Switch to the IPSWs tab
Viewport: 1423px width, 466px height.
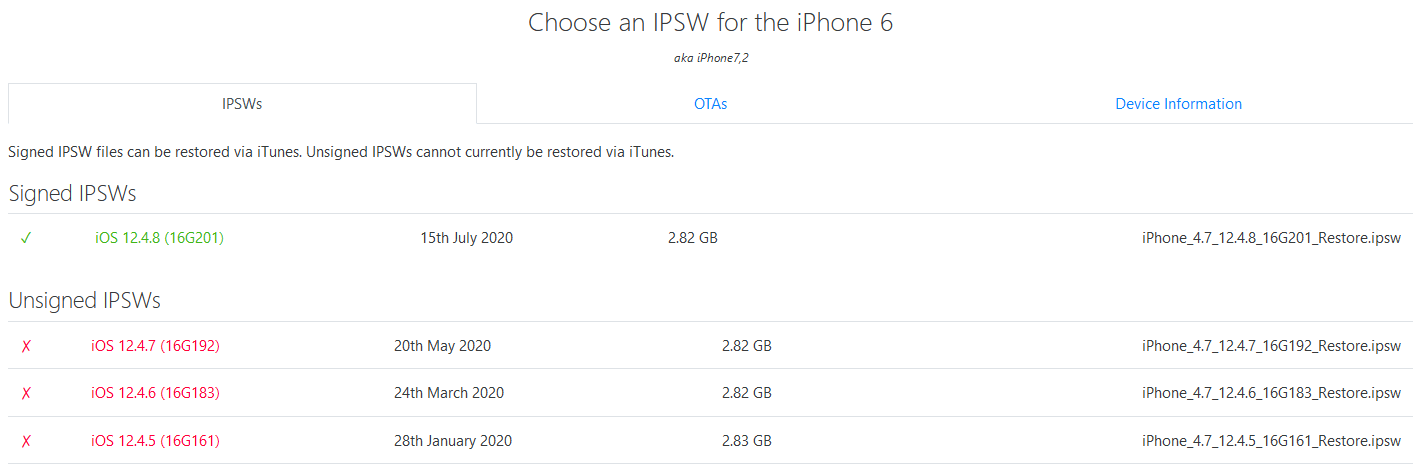(x=242, y=104)
